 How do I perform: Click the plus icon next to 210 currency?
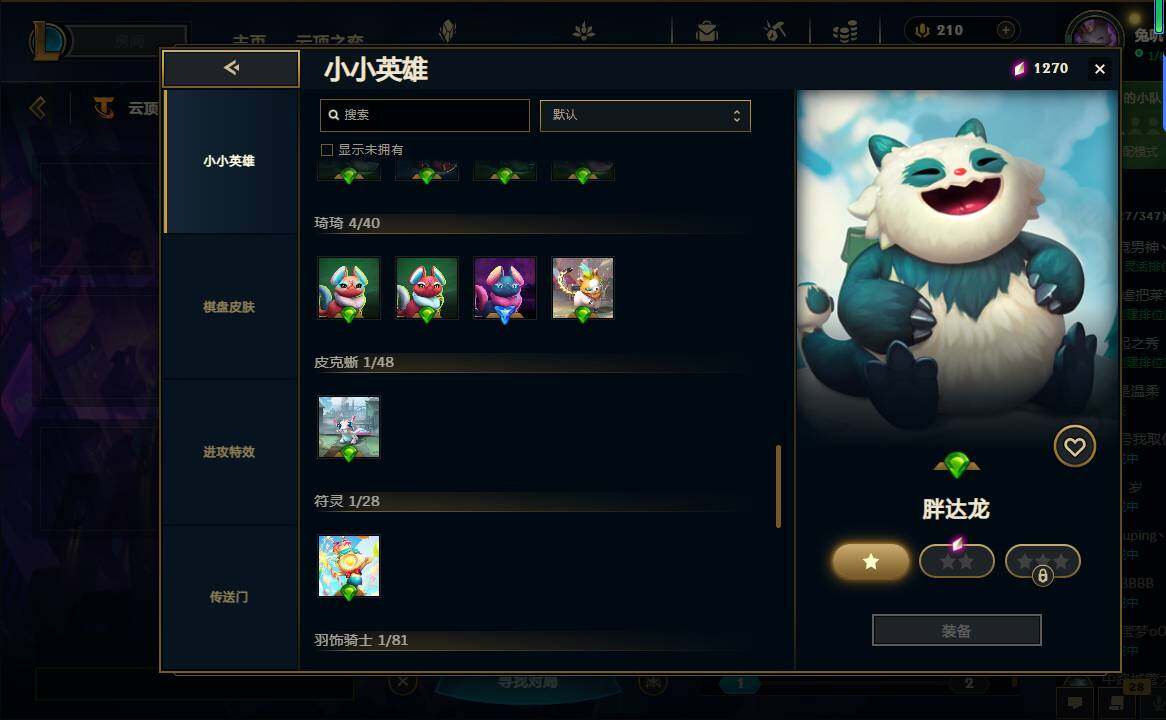click(1005, 30)
